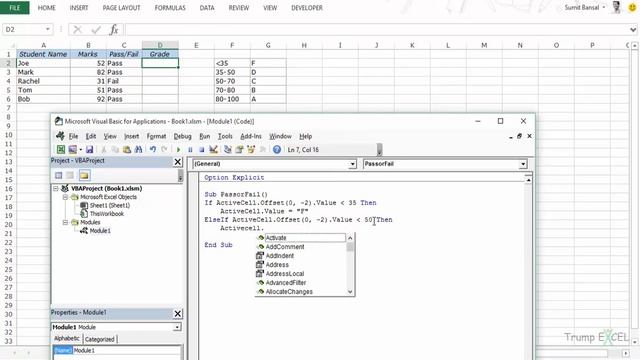640x360 pixels.
Task: Switch to Alphabetic properties tab
Action: [x=67, y=338]
